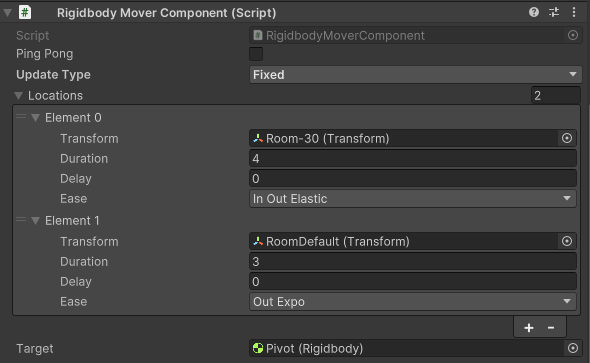Enable the Ping Pong checkbox
Screen dimensions: 590x363
[256, 54]
